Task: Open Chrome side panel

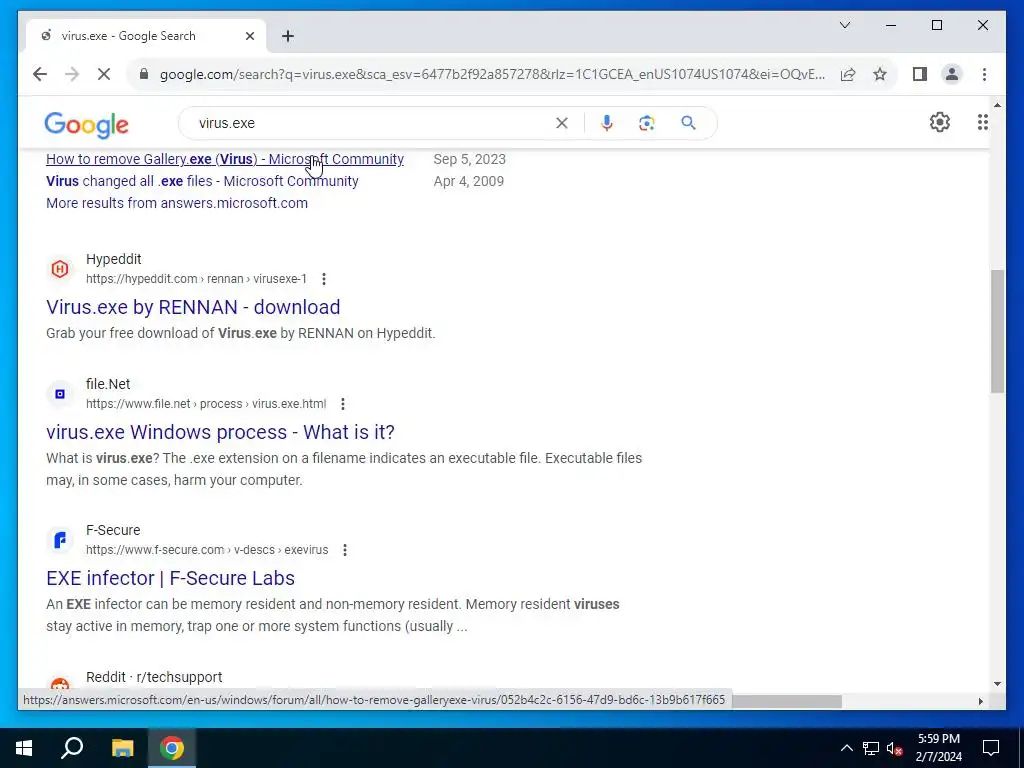Action: [920, 74]
